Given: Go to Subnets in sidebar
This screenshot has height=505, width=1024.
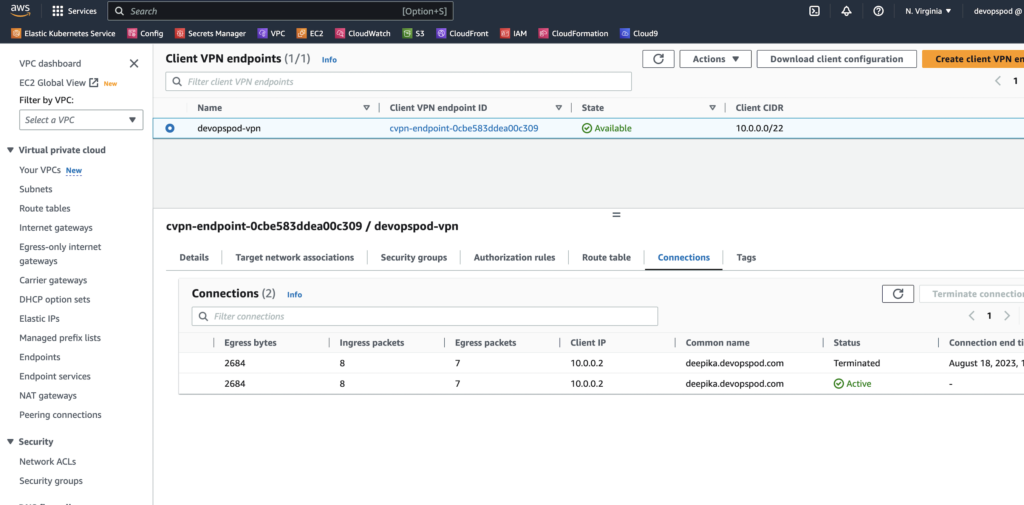Looking at the screenshot, I should coord(36,189).
